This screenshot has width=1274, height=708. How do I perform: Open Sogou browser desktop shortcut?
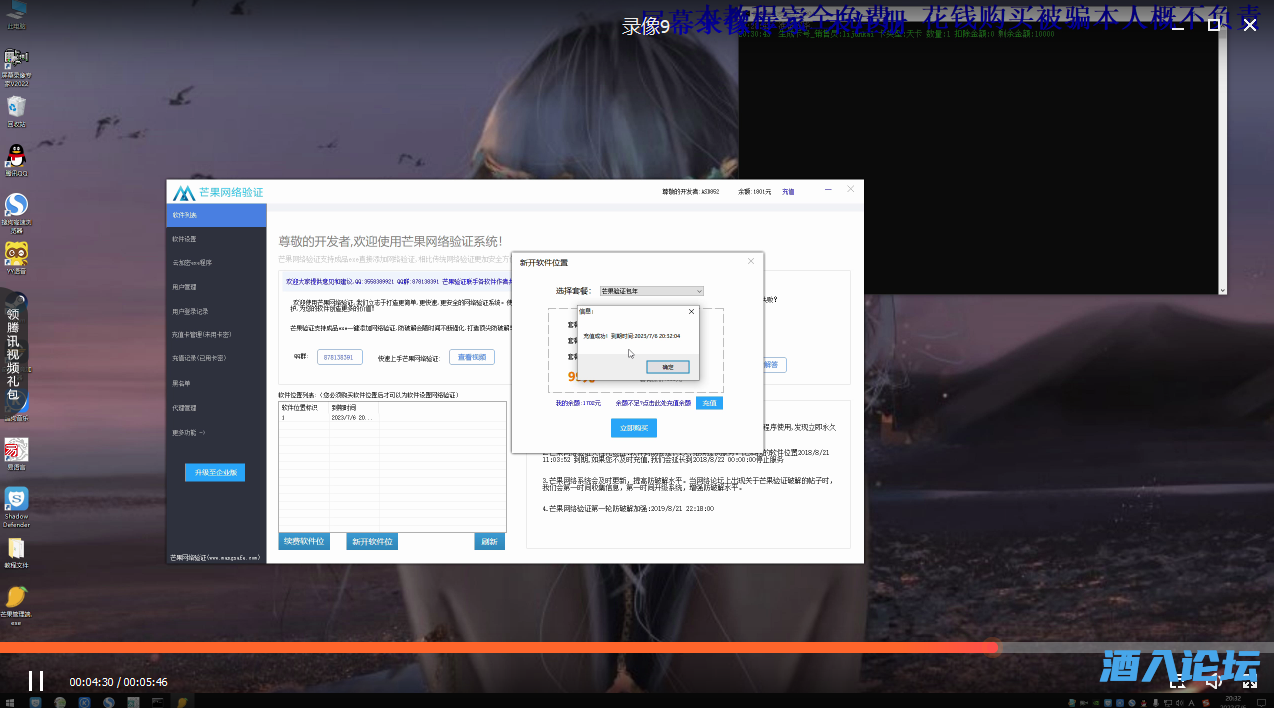click(16, 207)
